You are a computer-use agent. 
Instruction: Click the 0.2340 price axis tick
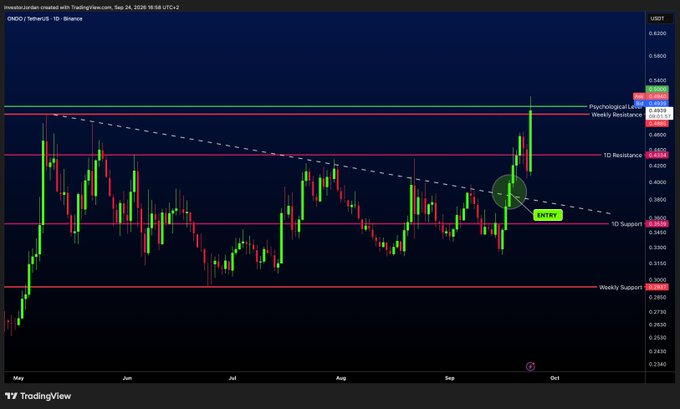pyautogui.click(x=657, y=364)
